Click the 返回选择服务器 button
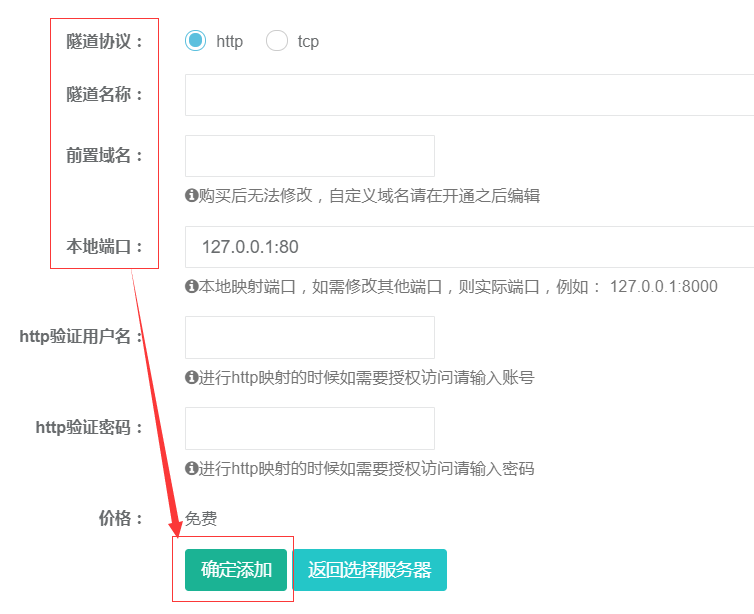This screenshot has height=614, width=754. tap(370, 570)
